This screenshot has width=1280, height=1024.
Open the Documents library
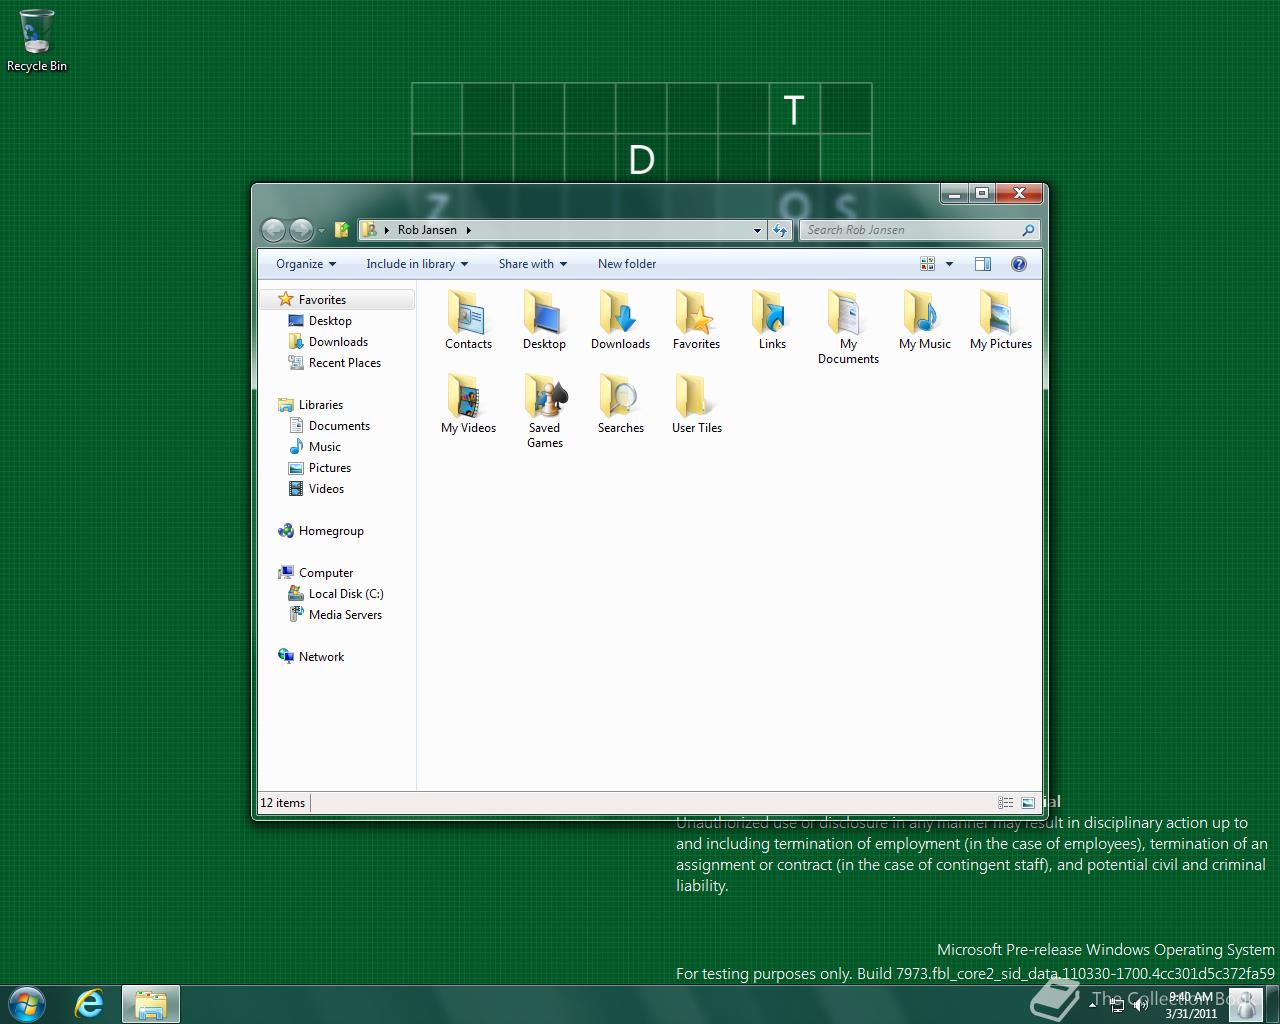click(x=339, y=426)
